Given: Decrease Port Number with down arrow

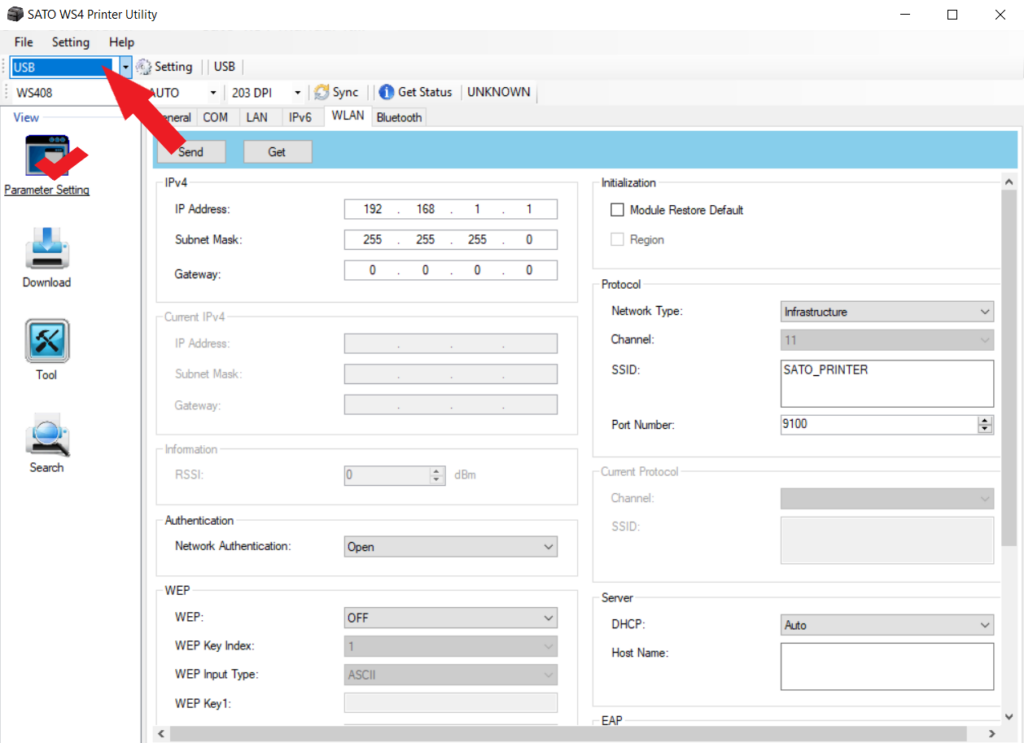Looking at the screenshot, I should (x=985, y=429).
